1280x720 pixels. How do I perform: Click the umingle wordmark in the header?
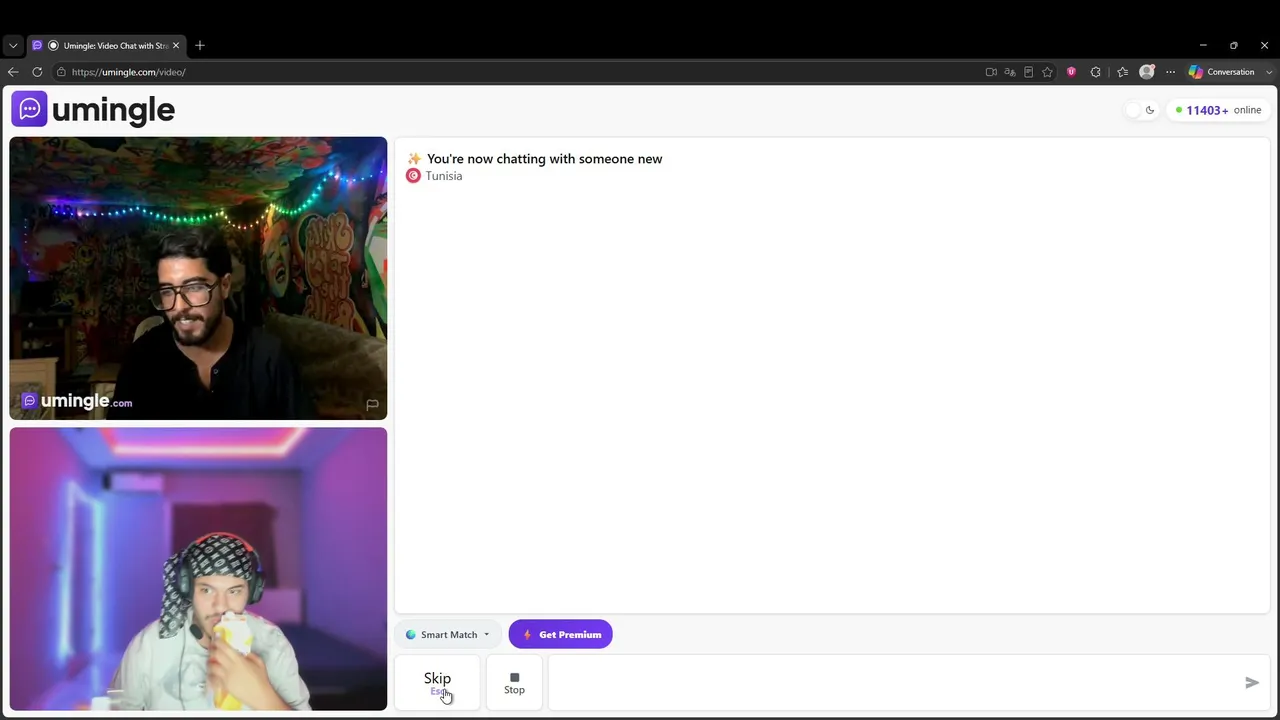click(x=113, y=110)
